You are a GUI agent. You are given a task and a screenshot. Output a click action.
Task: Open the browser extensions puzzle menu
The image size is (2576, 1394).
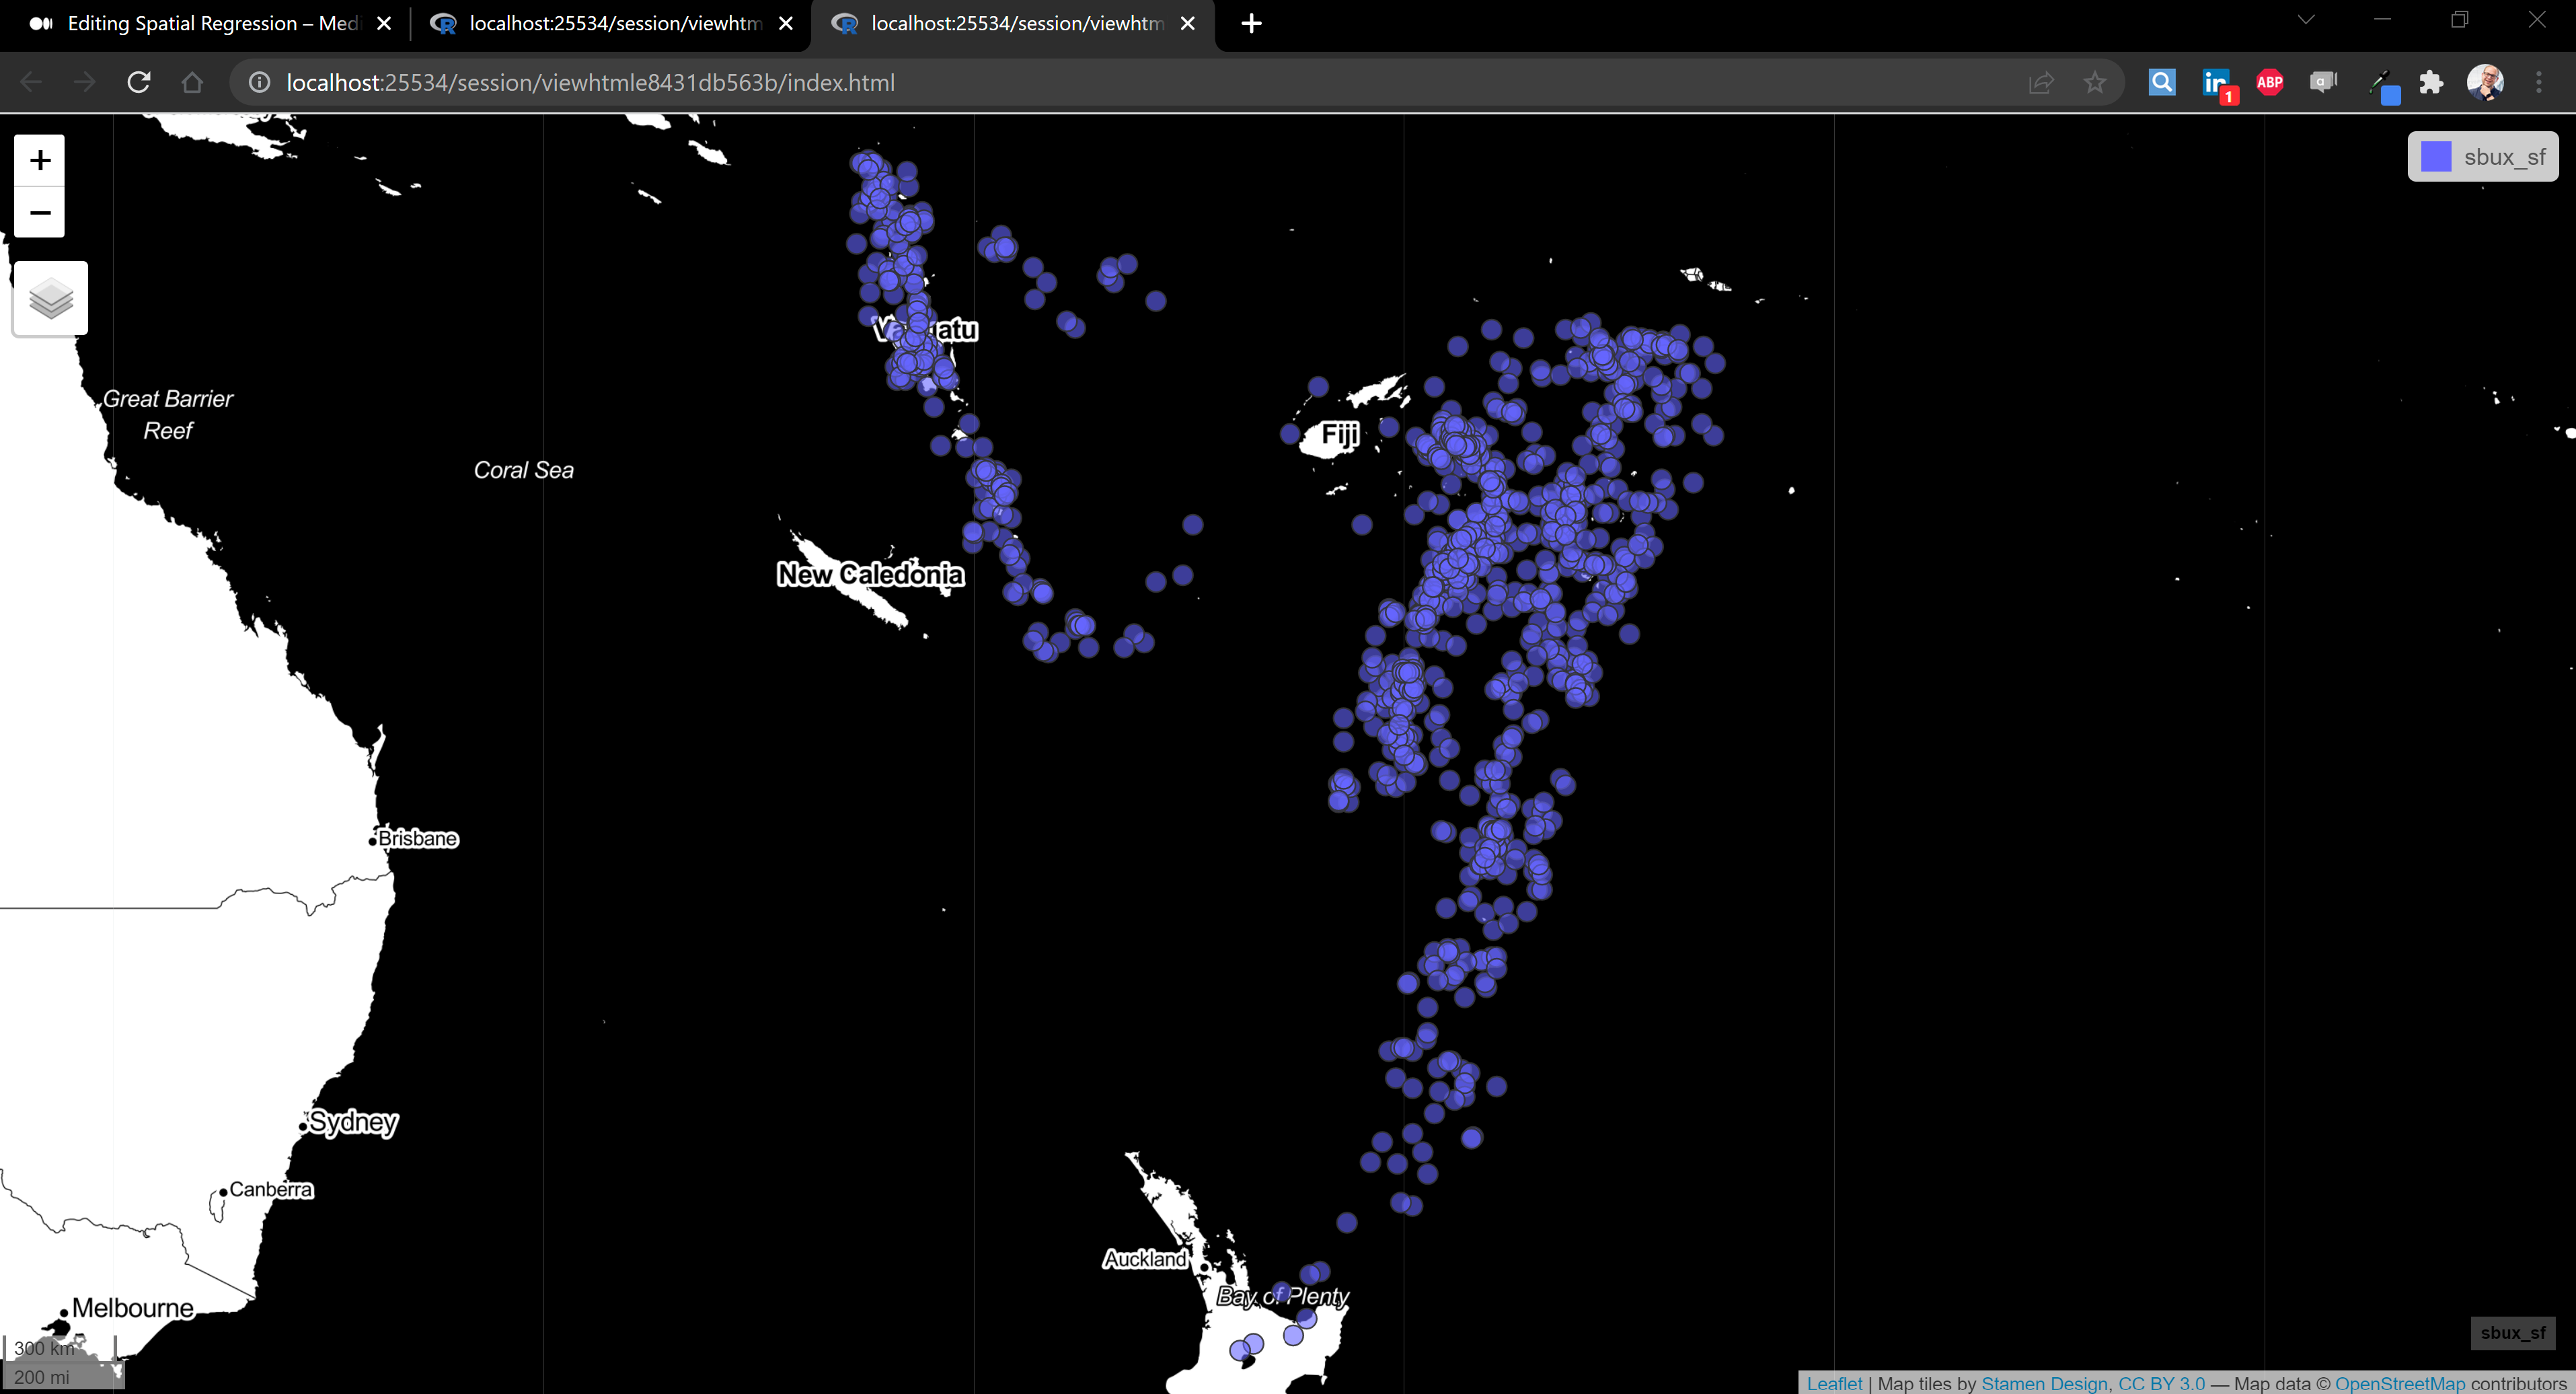point(2431,82)
